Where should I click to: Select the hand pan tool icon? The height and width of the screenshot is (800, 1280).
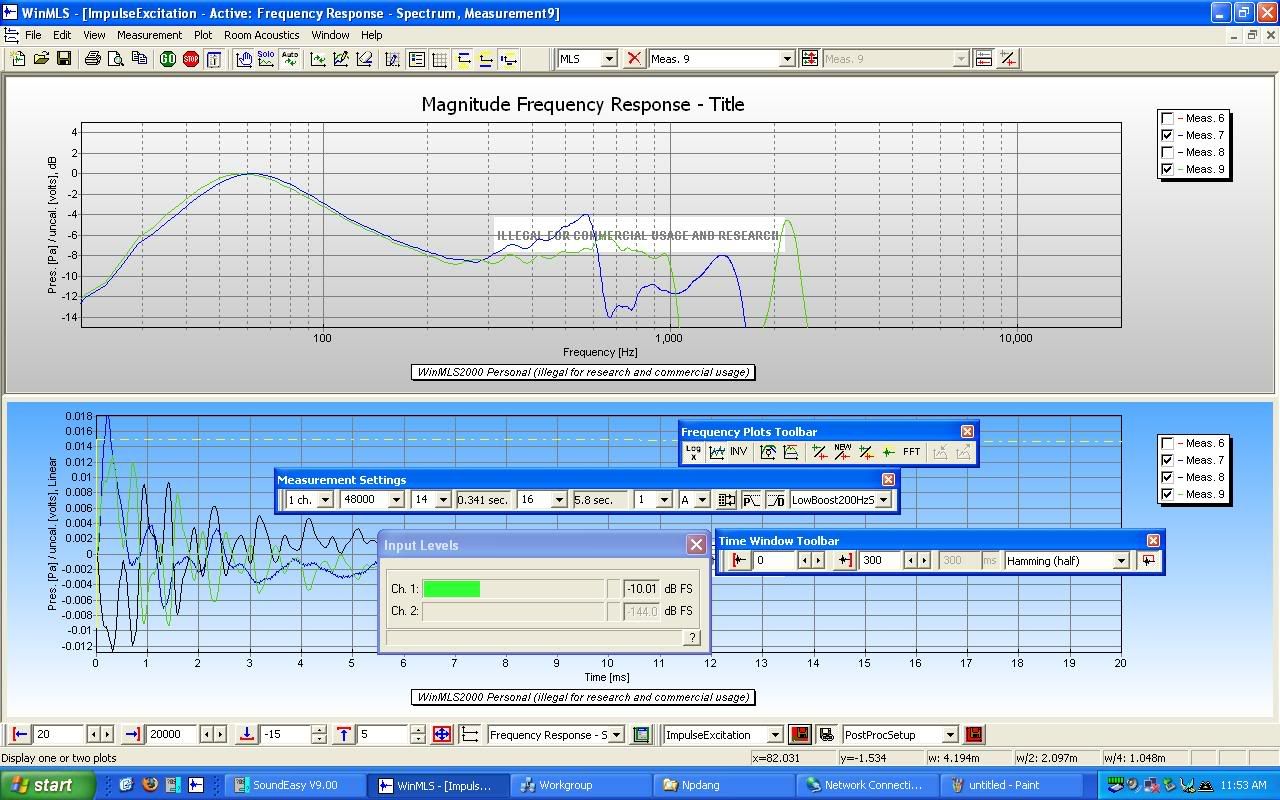click(244, 59)
